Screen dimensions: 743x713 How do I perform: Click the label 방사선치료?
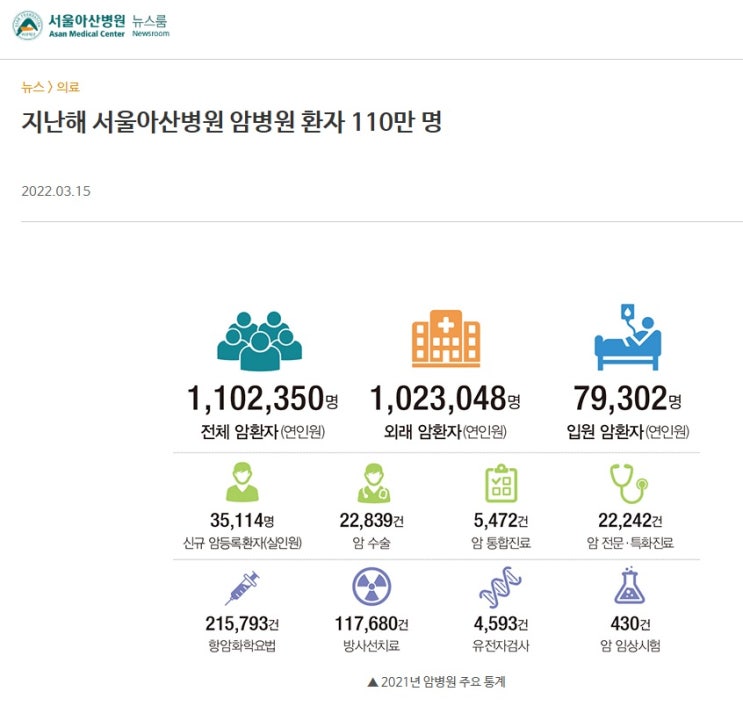pyautogui.click(x=372, y=646)
